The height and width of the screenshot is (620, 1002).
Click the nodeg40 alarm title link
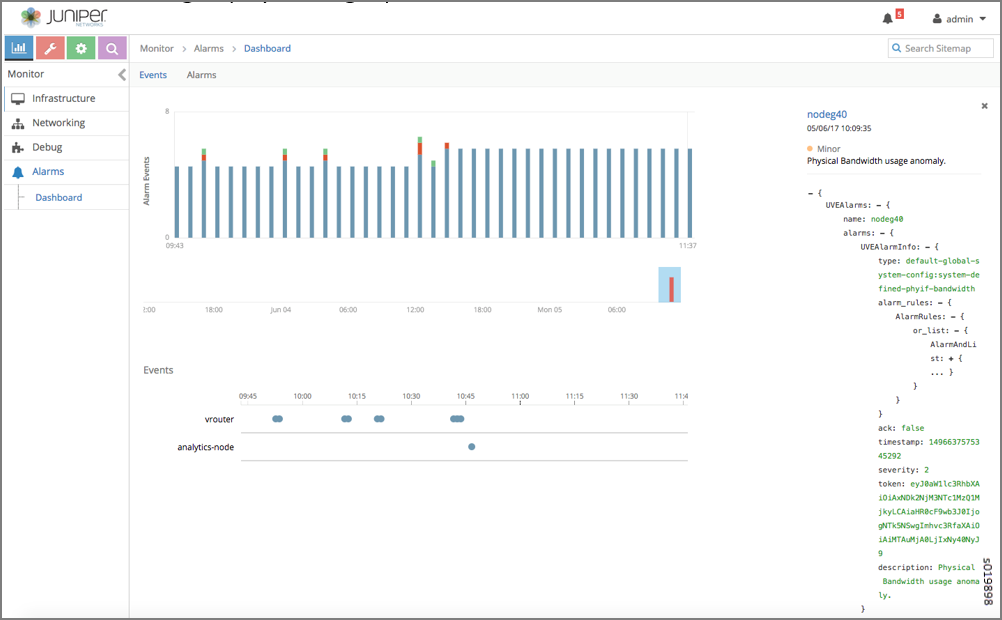[826, 114]
